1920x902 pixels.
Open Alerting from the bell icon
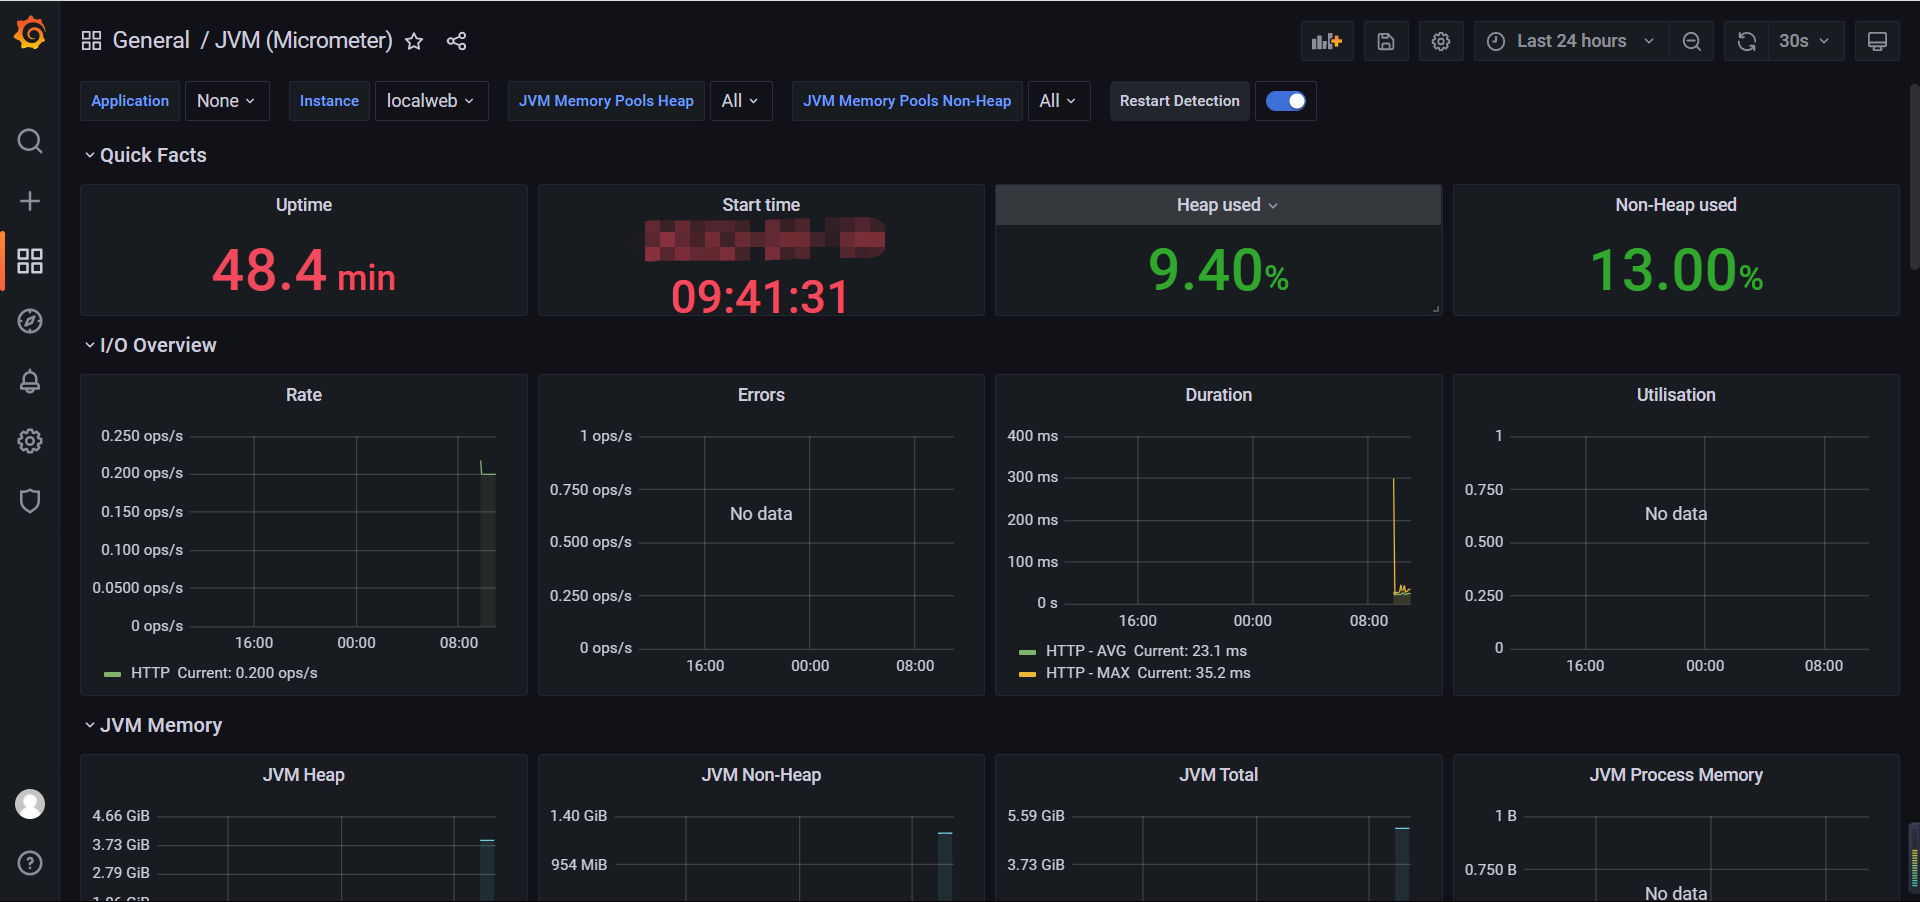(30, 381)
